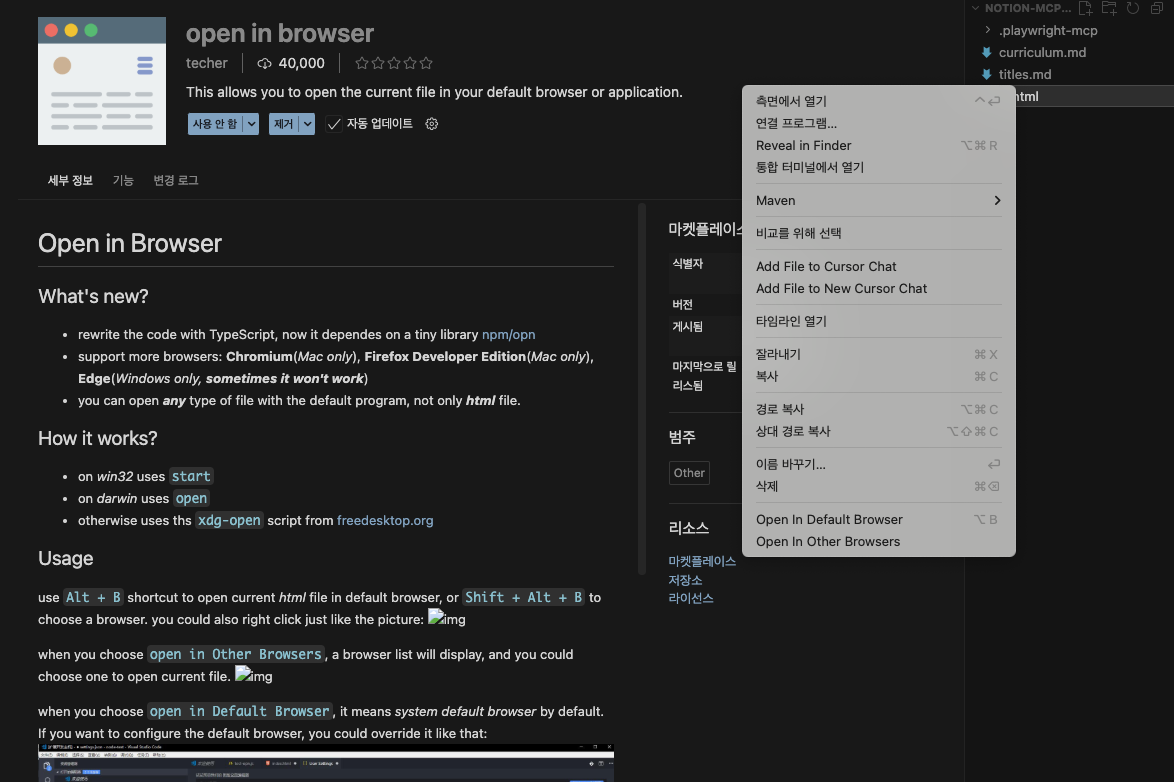
Task: Open the 마켓플레이스 resource link
Action: point(702,561)
